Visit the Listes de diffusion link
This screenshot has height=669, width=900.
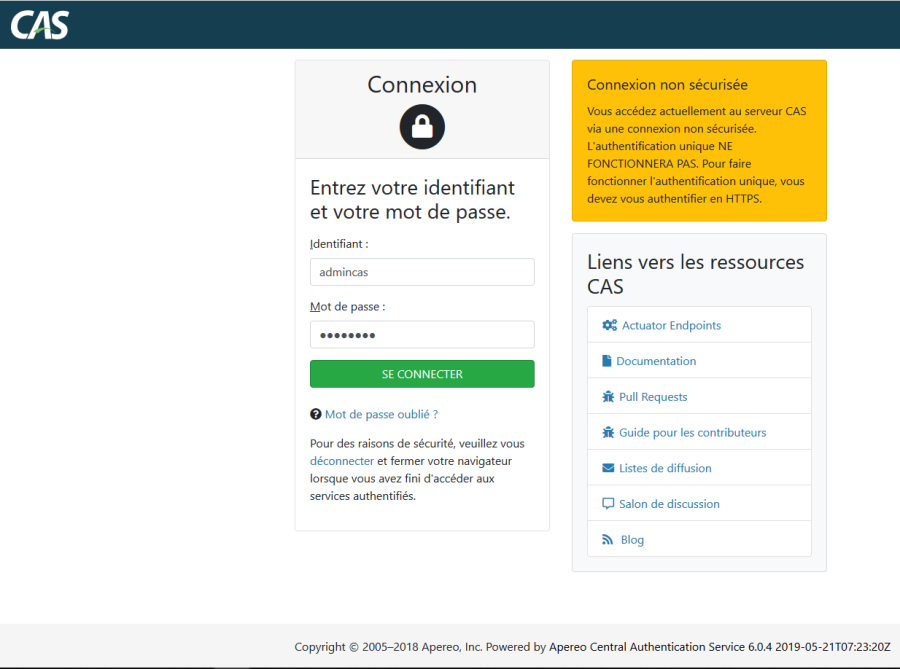(665, 468)
